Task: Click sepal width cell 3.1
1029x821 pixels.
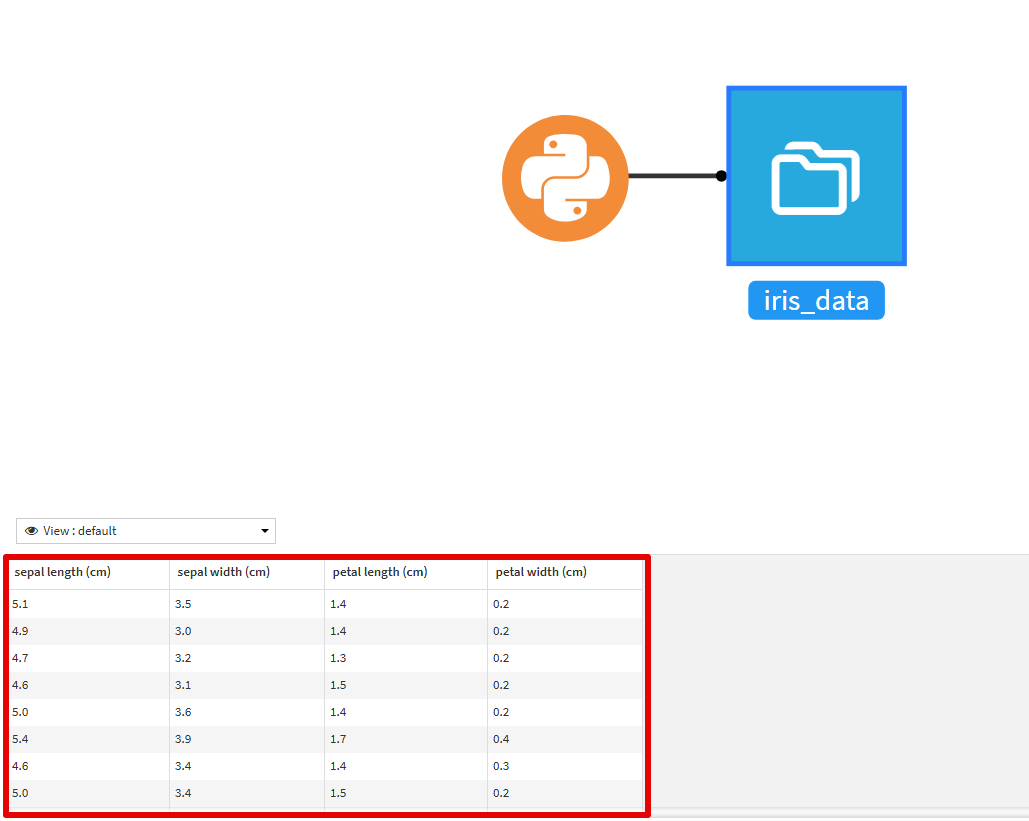Action: coord(247,684)
